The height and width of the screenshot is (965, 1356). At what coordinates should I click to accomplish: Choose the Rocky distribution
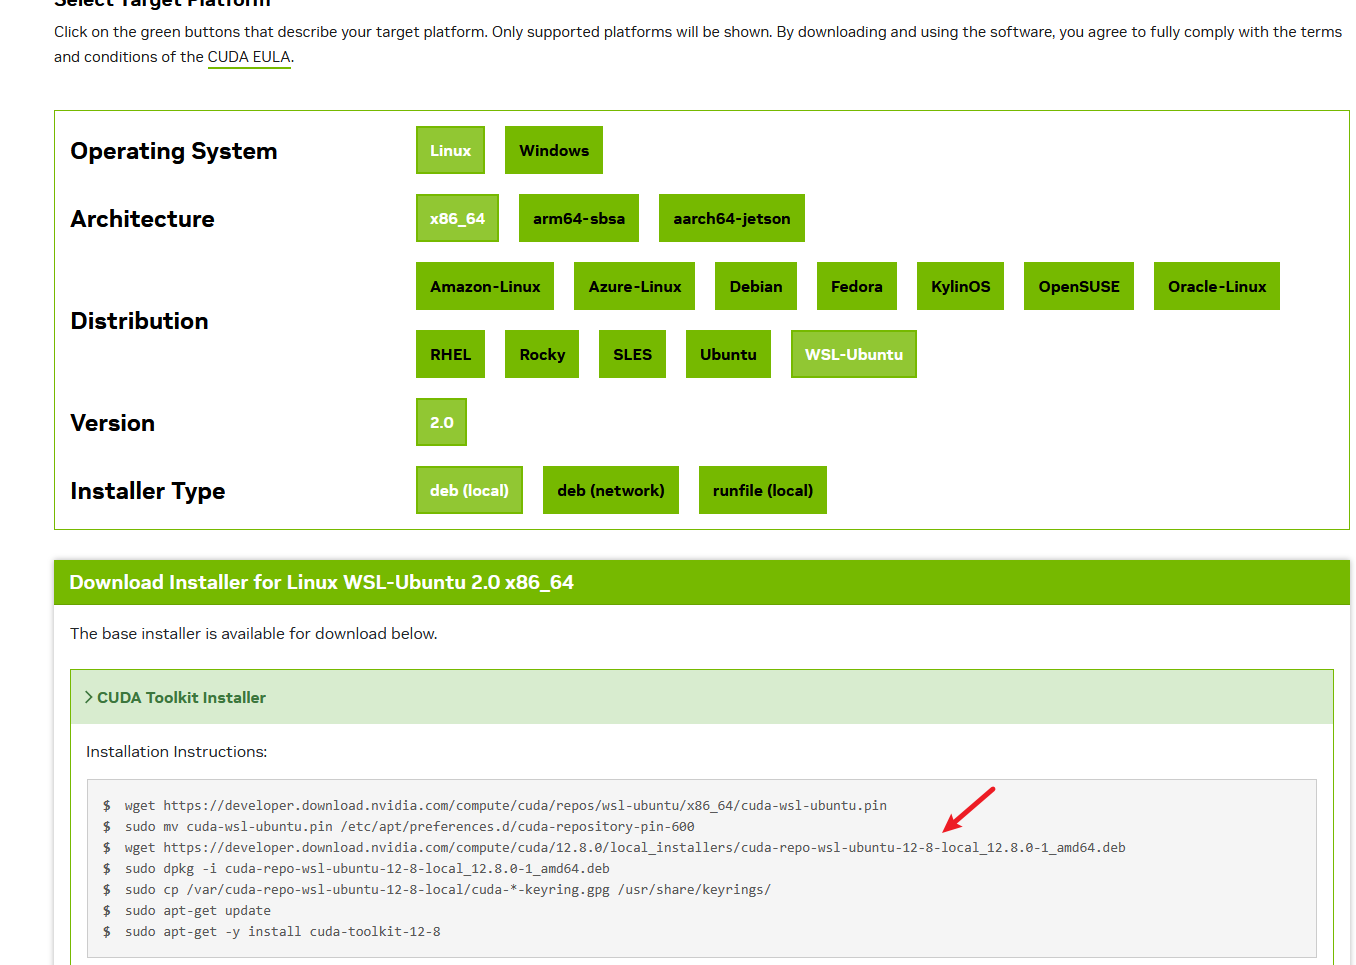[x=542, y=354]
